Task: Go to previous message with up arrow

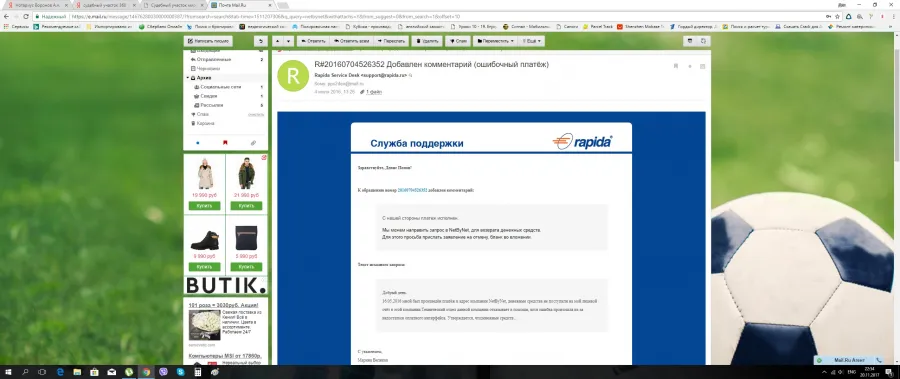Action: tap(277, 41)
